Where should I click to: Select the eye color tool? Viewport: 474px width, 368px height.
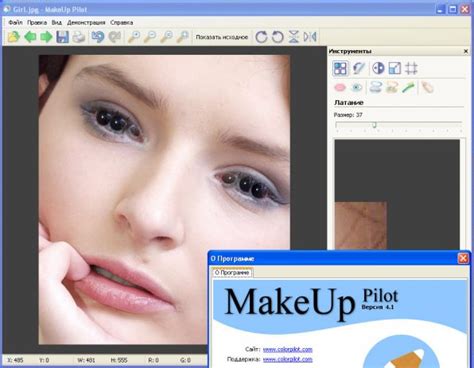(357, 88)
